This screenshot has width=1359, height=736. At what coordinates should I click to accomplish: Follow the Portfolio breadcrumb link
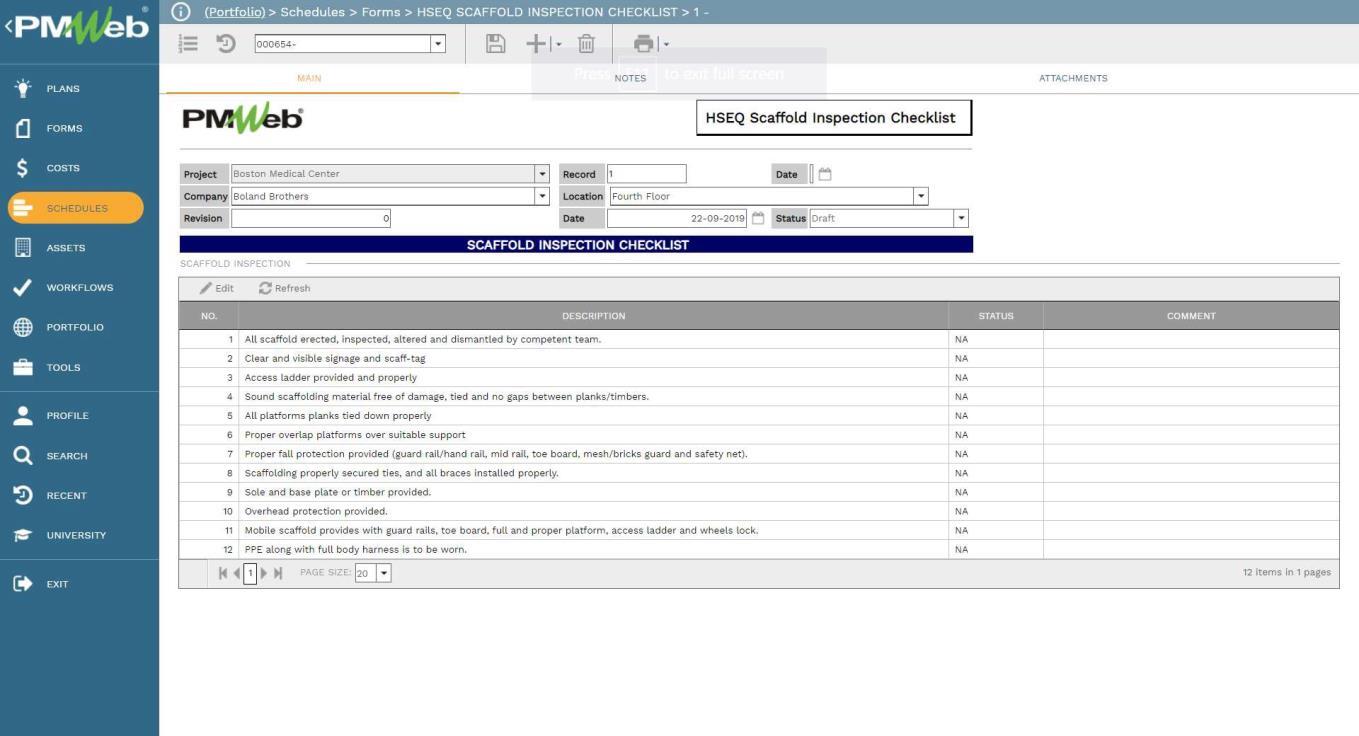(x=235, y=12)
